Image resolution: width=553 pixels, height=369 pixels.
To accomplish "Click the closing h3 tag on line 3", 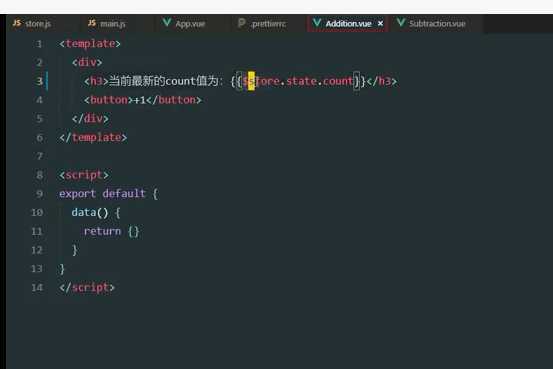I will coord(382,81).
